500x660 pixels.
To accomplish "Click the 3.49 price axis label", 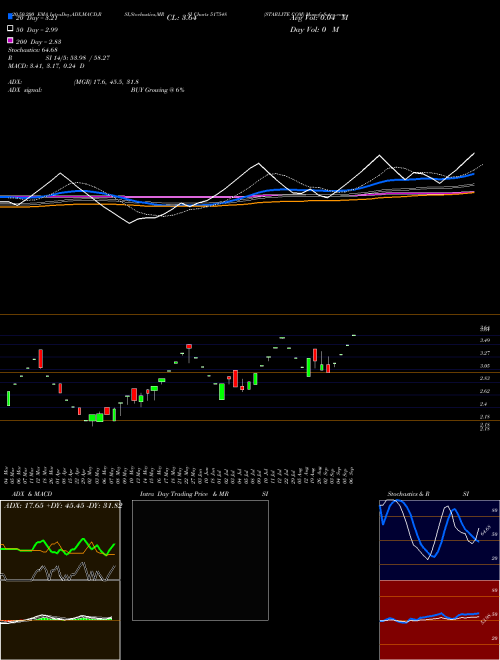I will (x=485, y=340).
